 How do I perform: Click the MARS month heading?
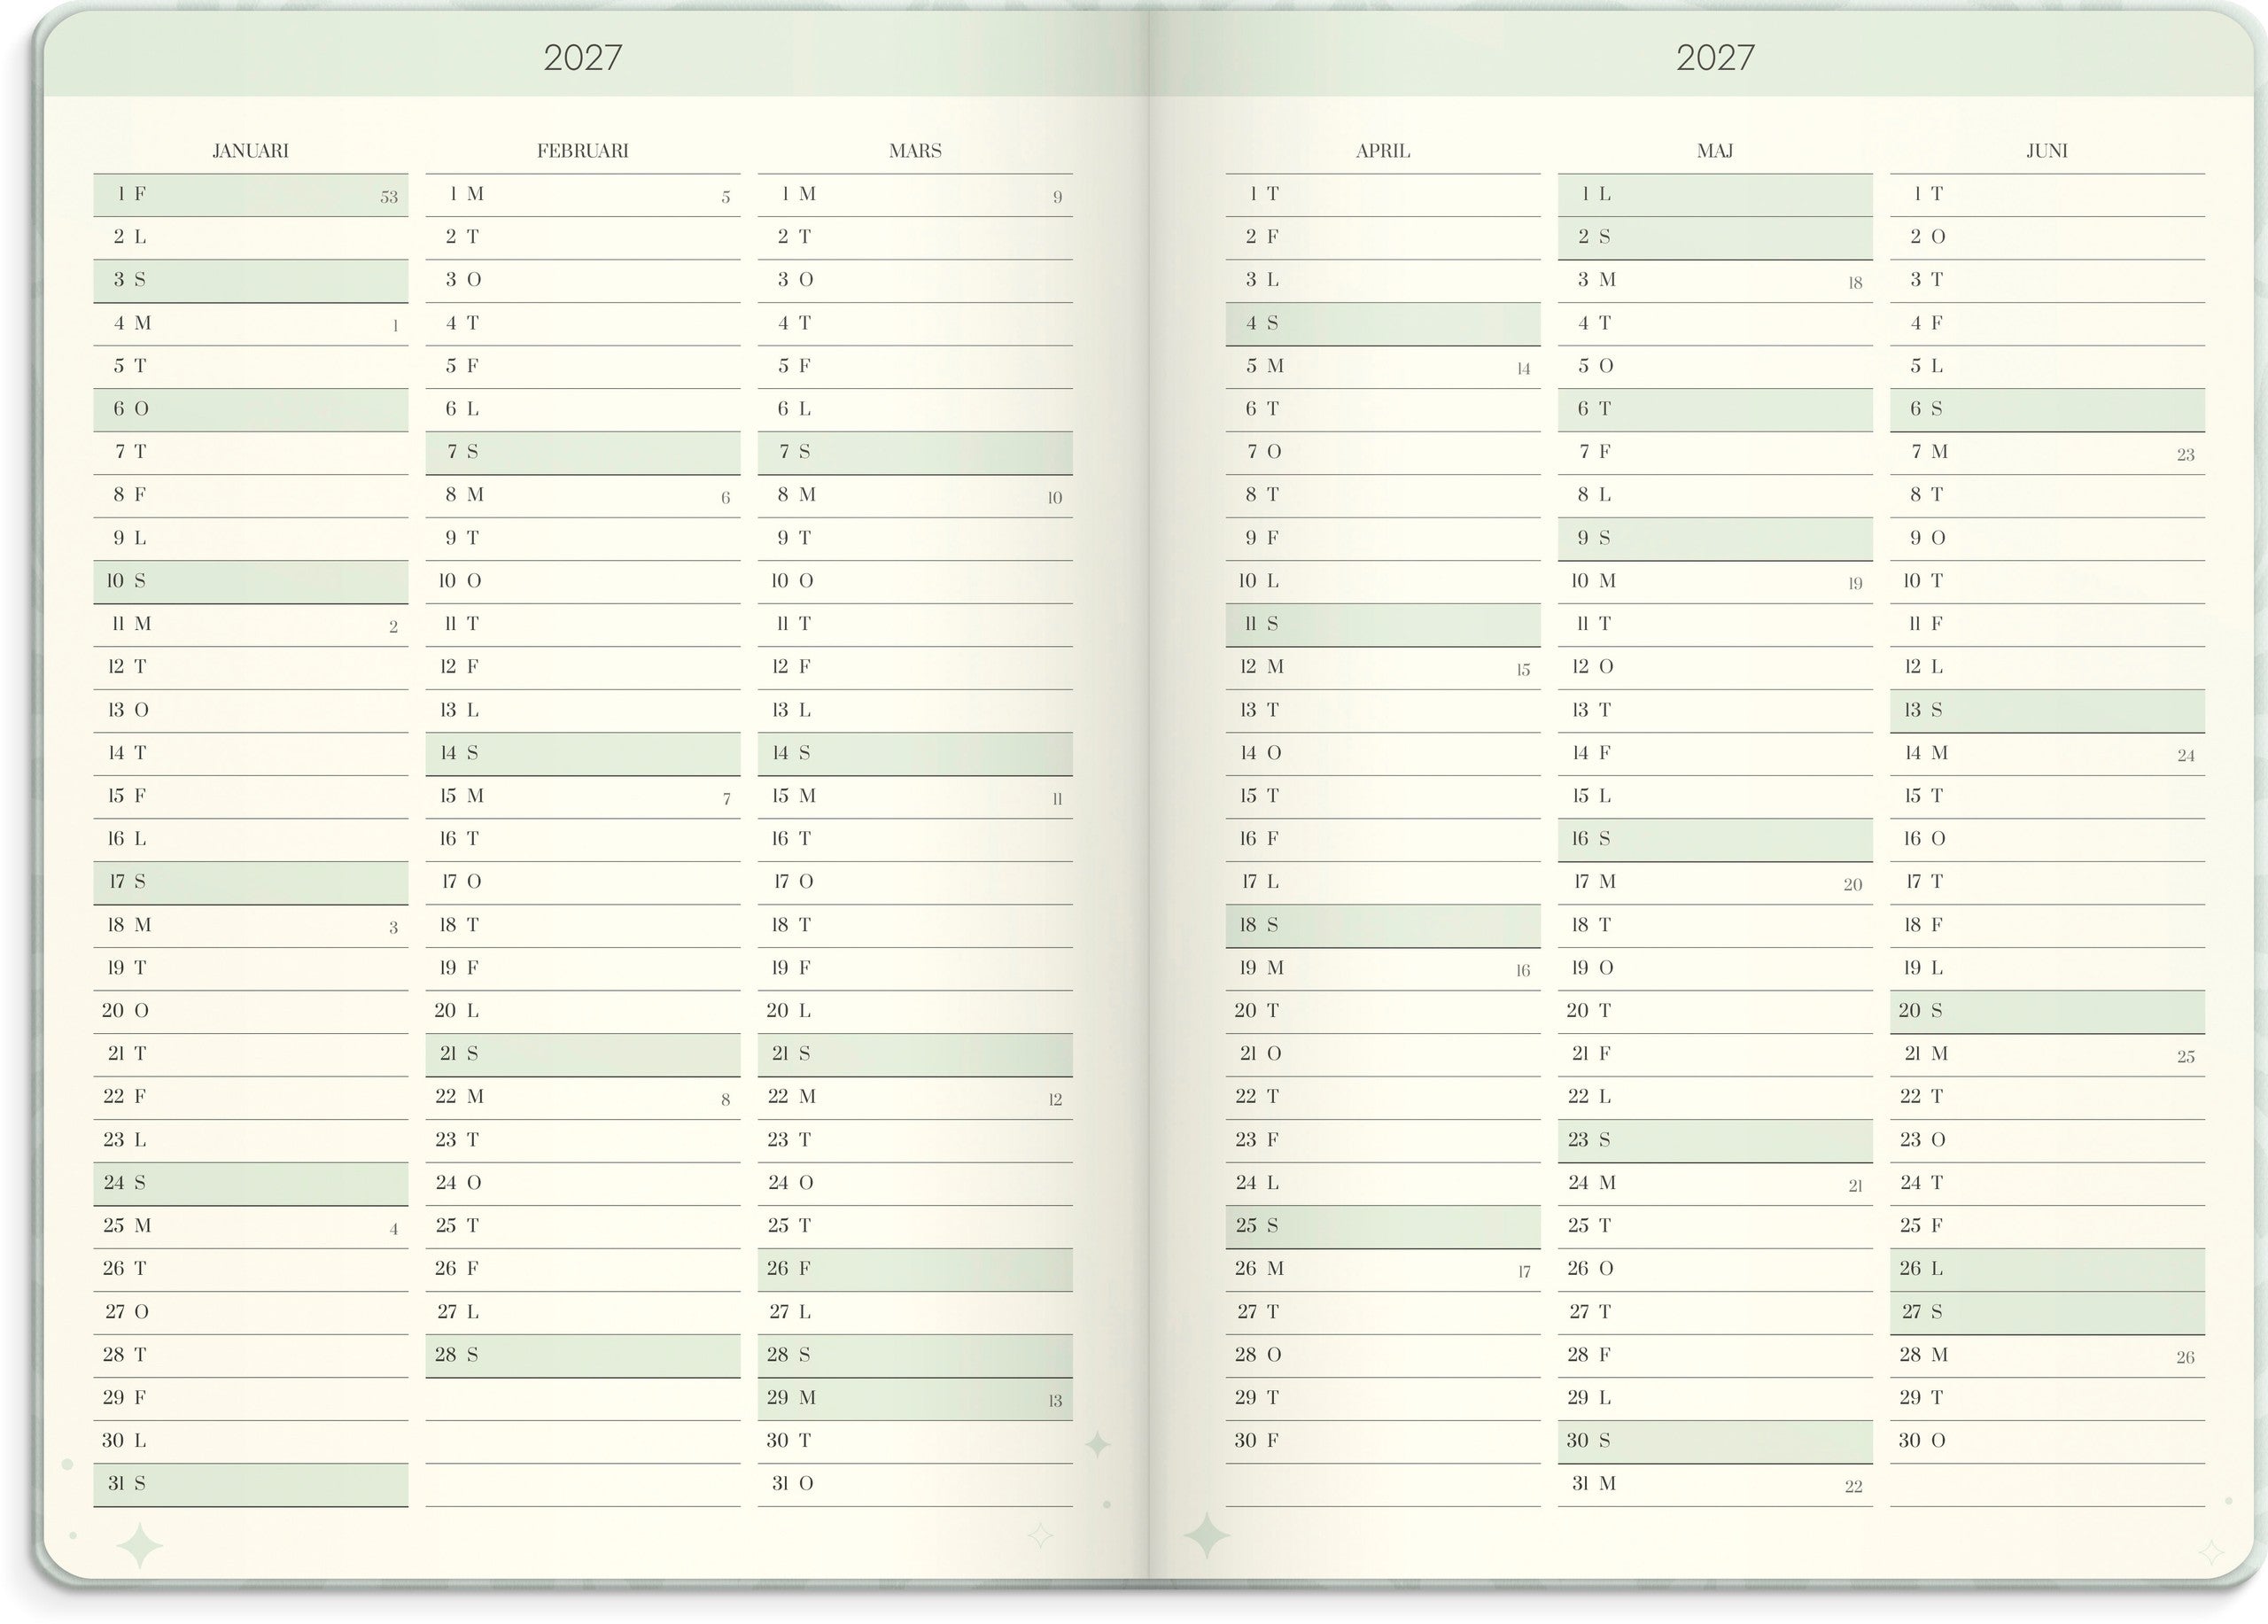[x=915, y=151]
